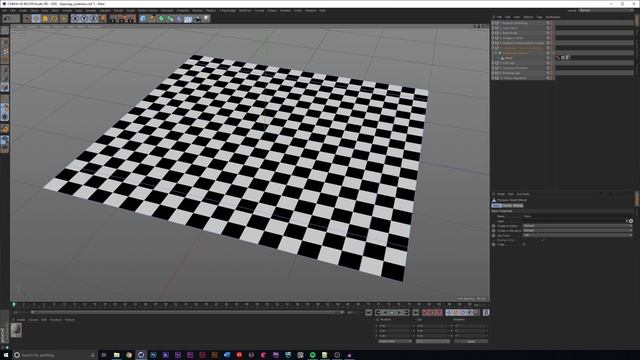Toggle Autokeying button

pyautogui.click(x=433, y=313)
